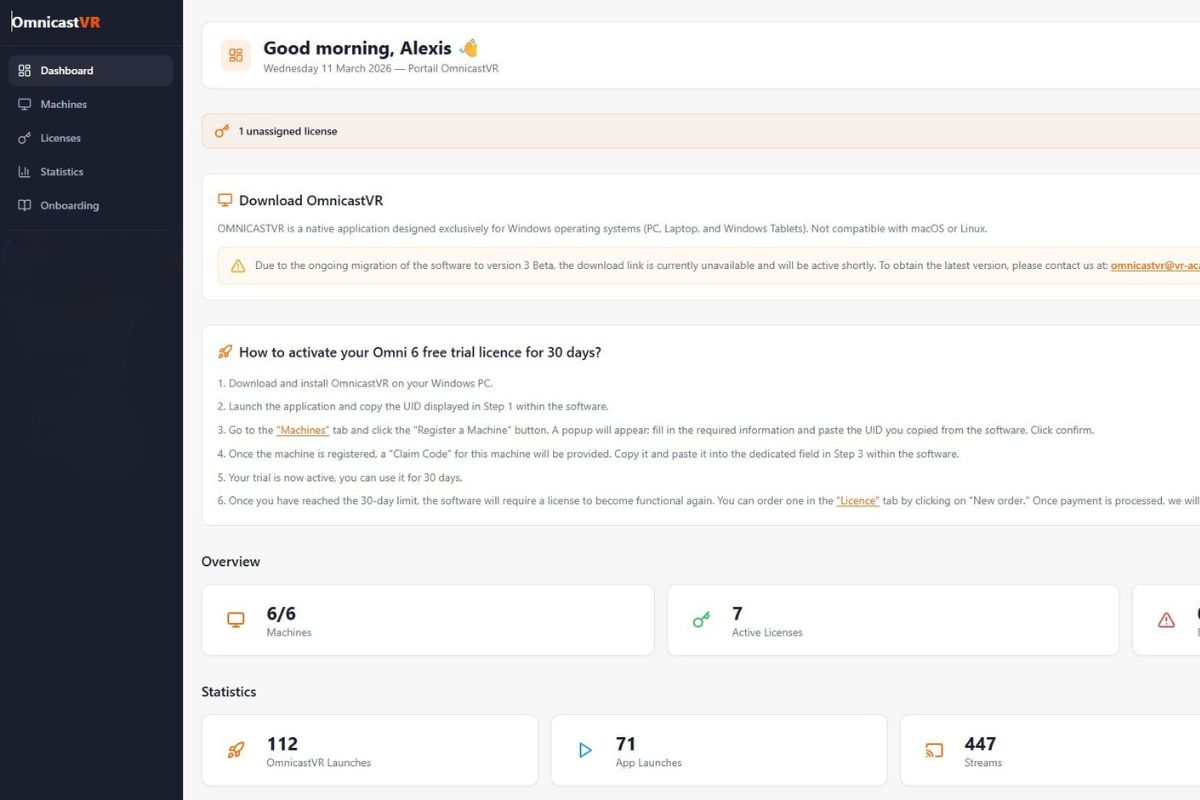Click the omnicastvr support email link
1200x800 pixels.
click(x=1155, y=266)
